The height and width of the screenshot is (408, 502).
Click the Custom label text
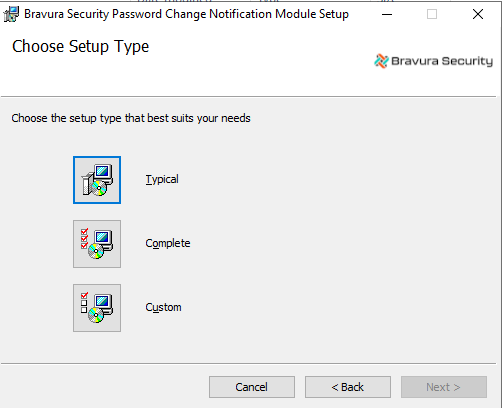pos(163,307)
